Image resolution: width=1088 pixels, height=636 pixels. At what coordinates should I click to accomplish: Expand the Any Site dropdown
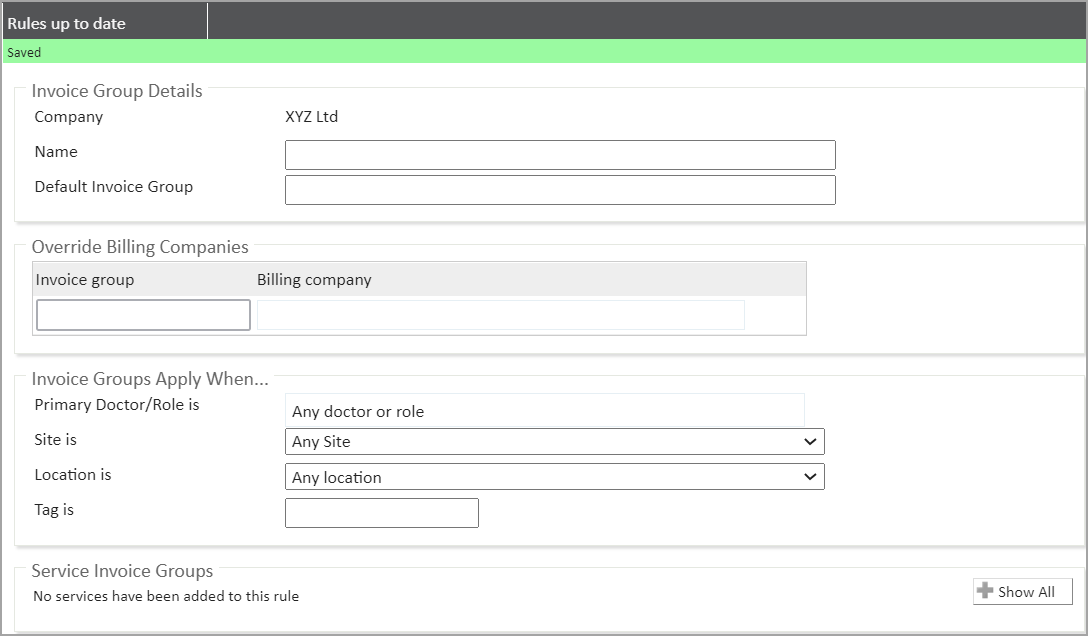point(554,441)
